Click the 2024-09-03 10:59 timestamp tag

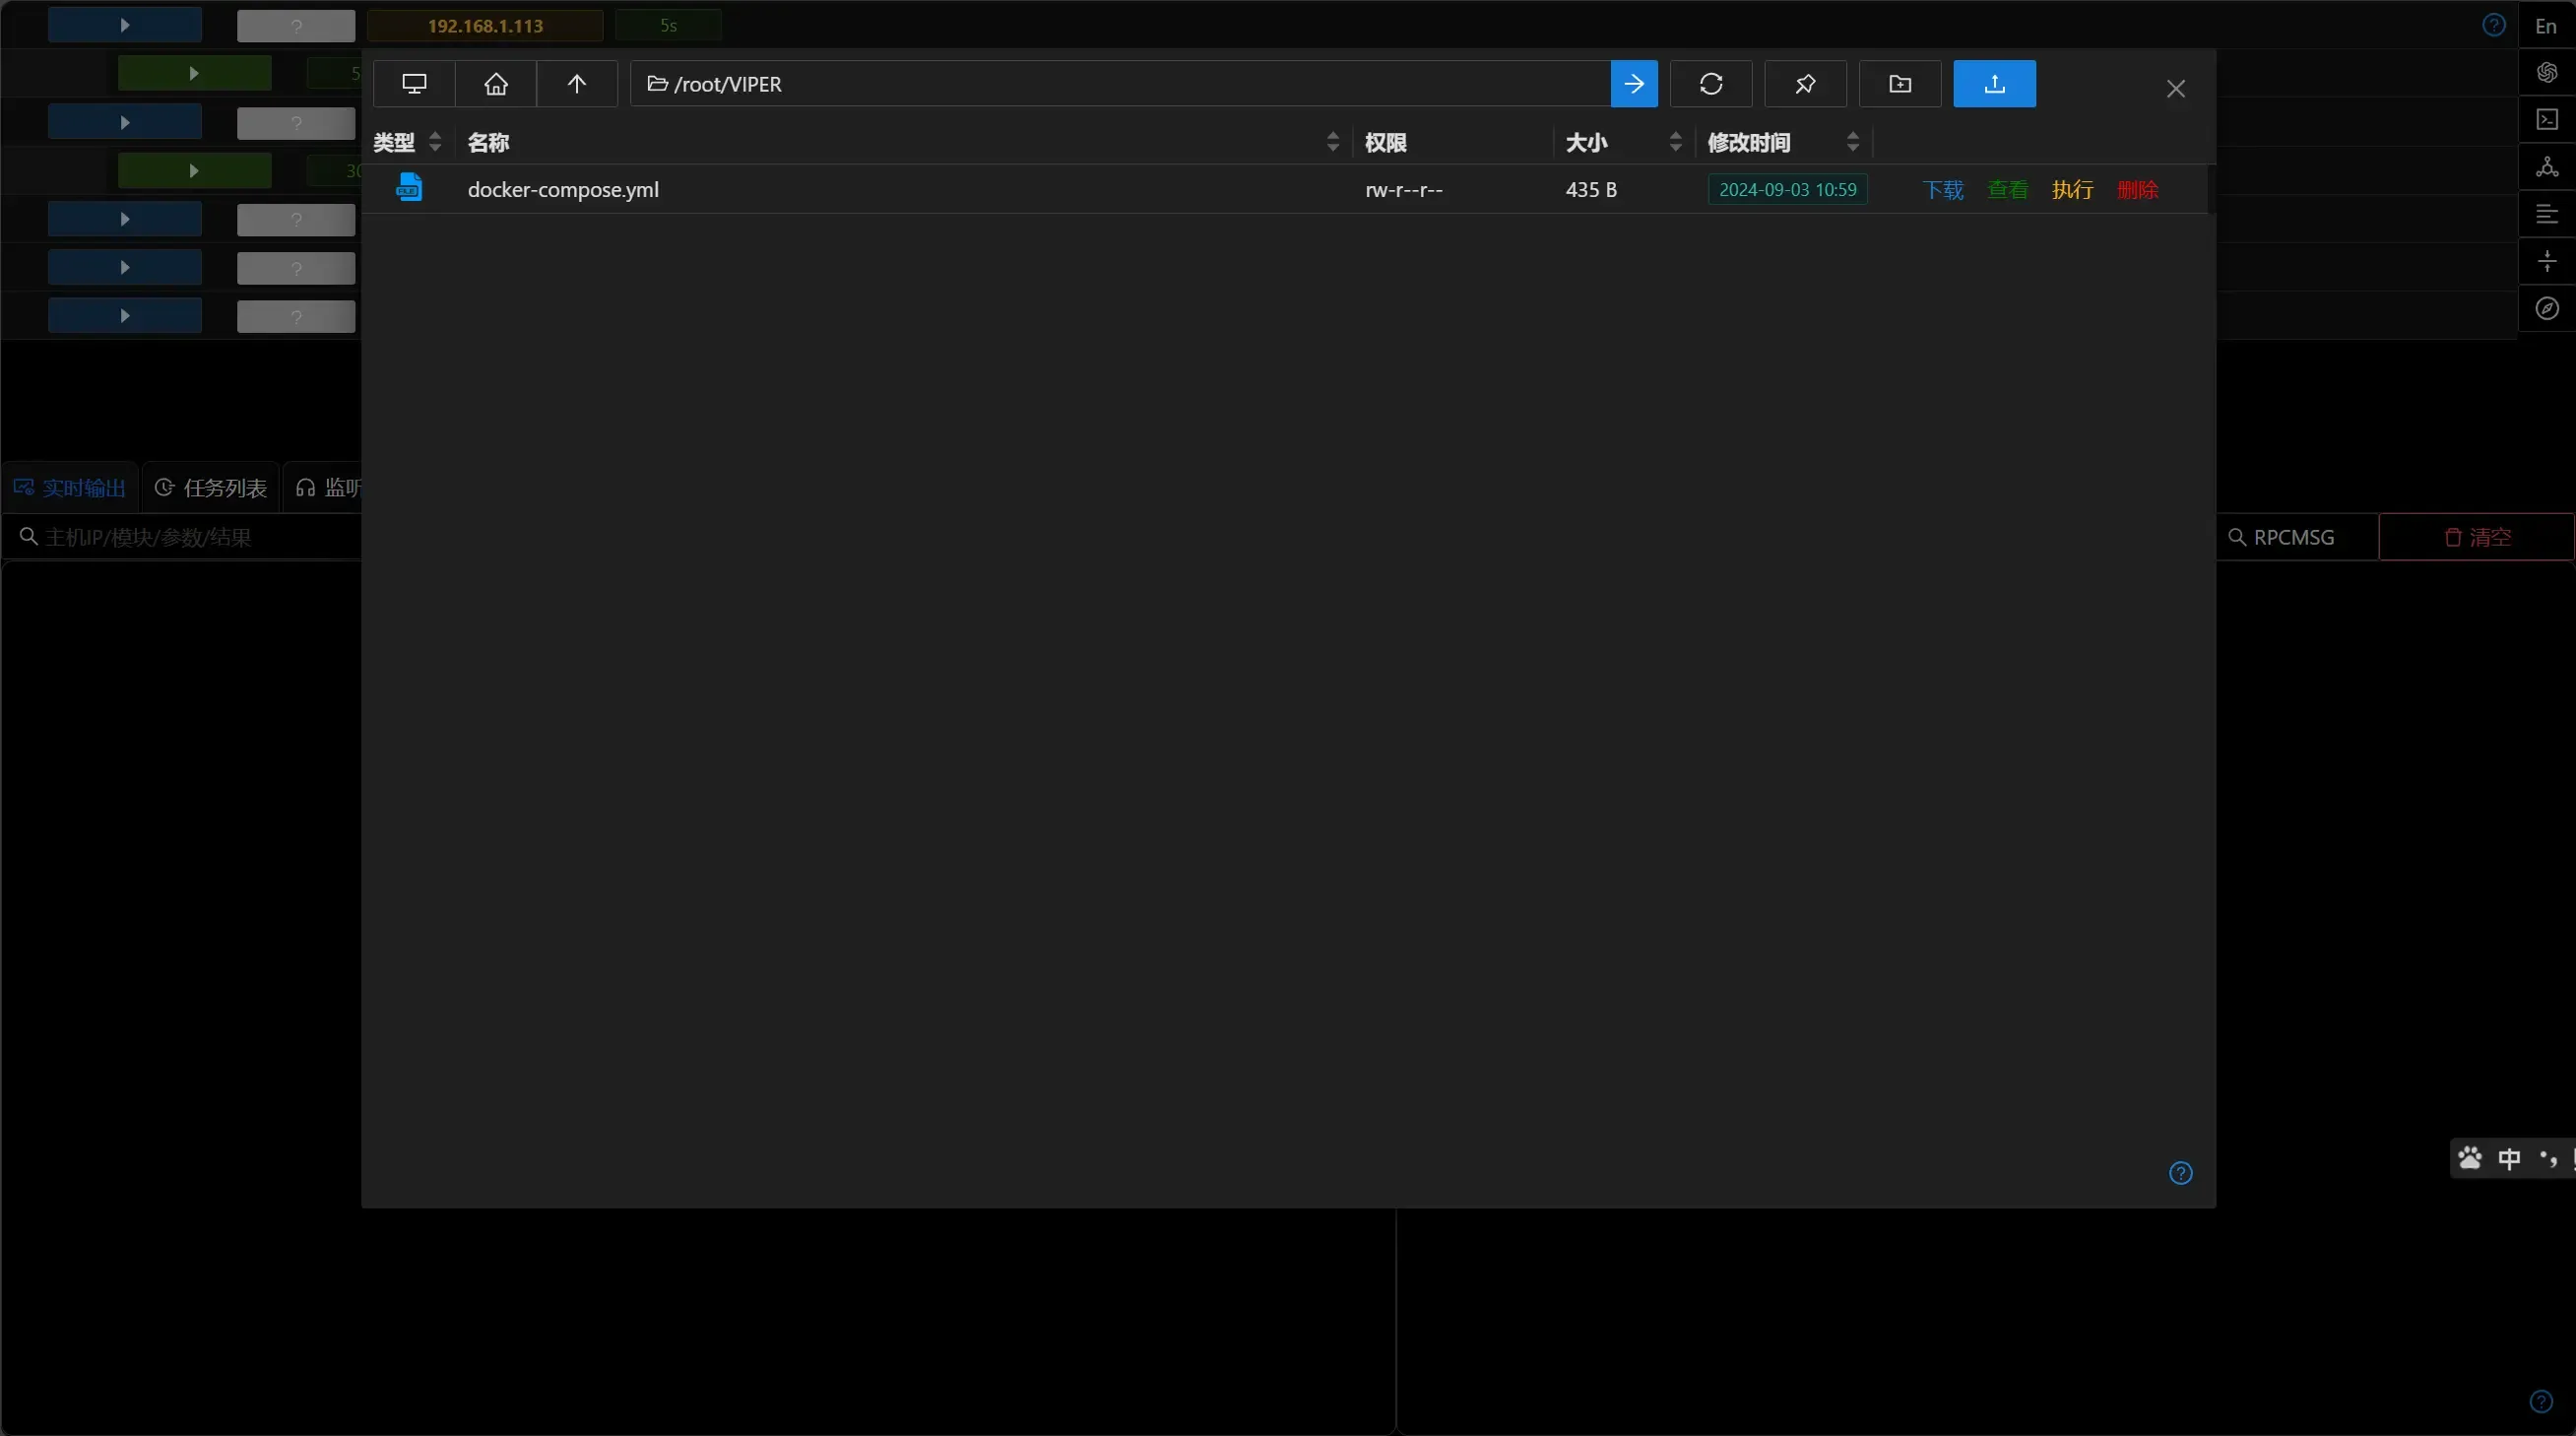[1787, 190]
